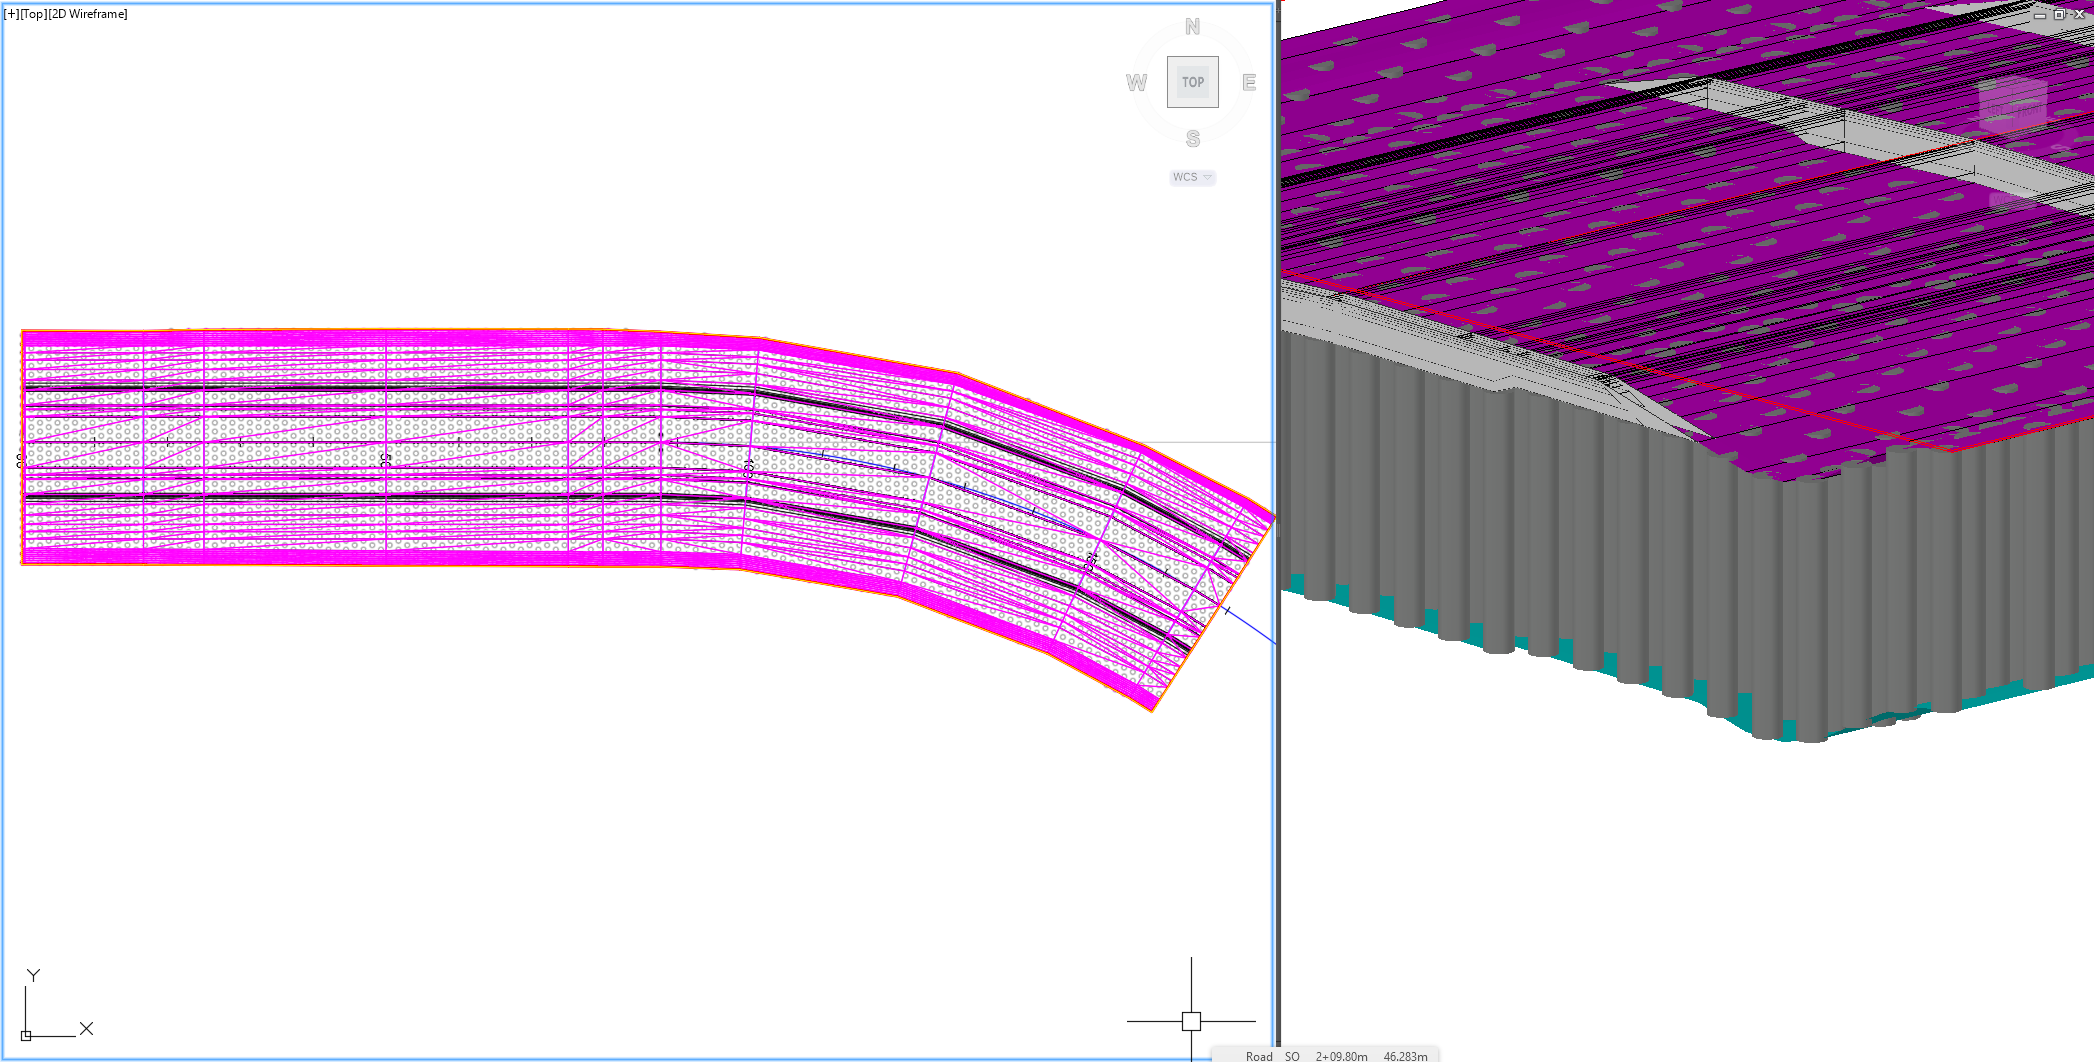Open the WCS coordinate system dropdown
2095x1062 pixels.
(x=1192, y=177)
